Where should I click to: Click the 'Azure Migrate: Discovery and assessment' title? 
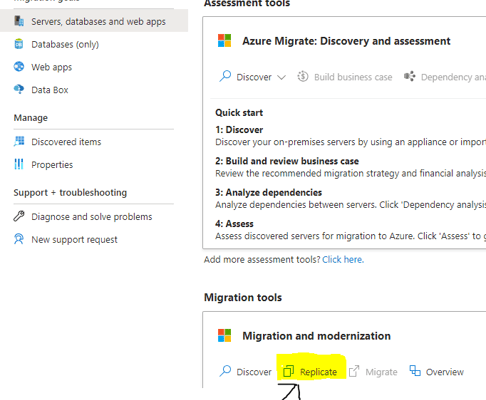click(346, 41)
